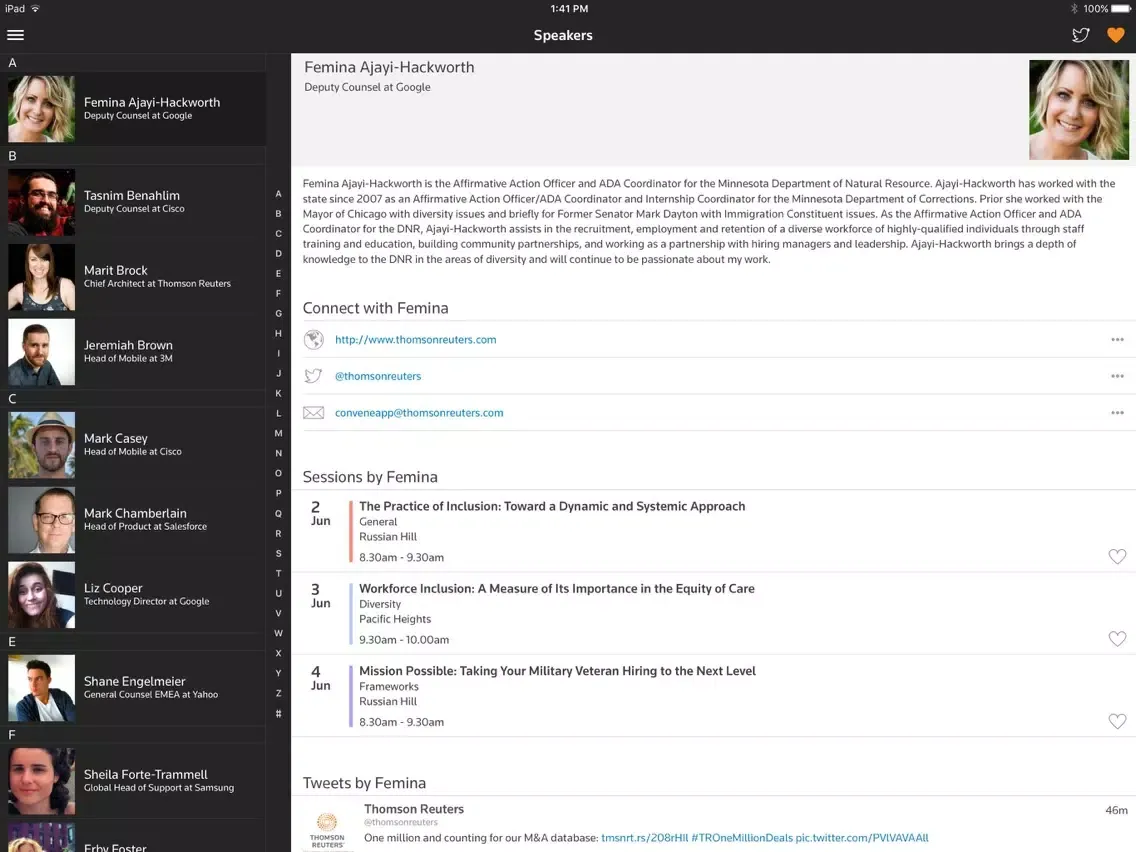Click the Twitter icon beside @thomsonreuters
1136x852 pixels.
click(314, 375)
